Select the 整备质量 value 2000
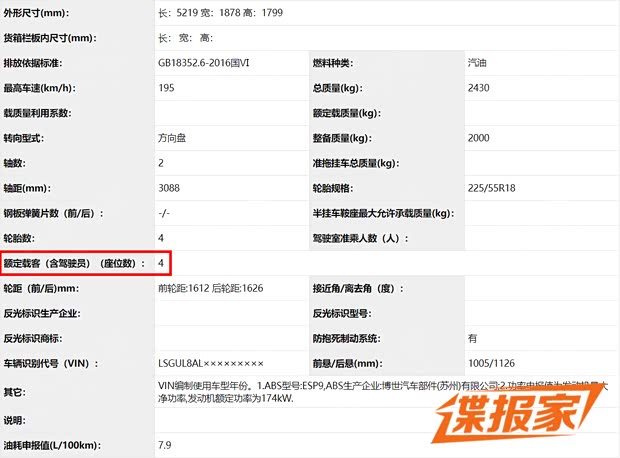 pos(479,138)
